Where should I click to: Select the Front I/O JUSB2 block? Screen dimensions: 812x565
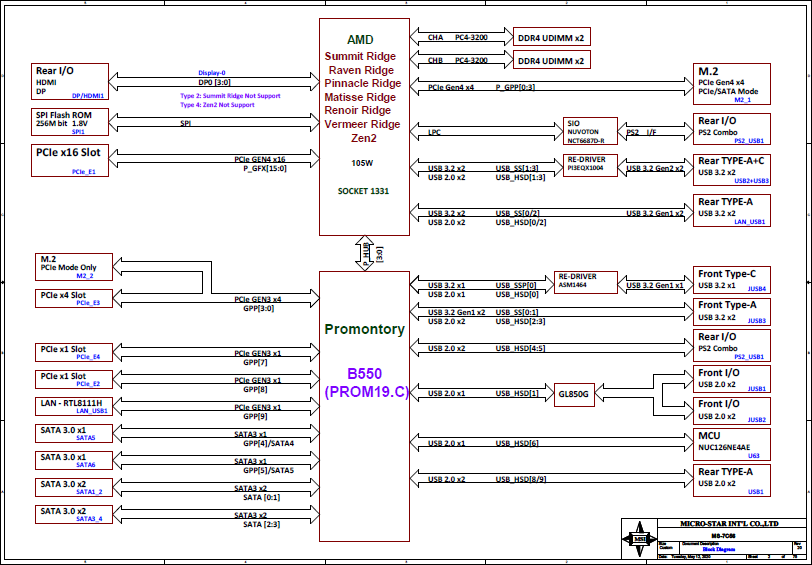(x=732, y=411)
